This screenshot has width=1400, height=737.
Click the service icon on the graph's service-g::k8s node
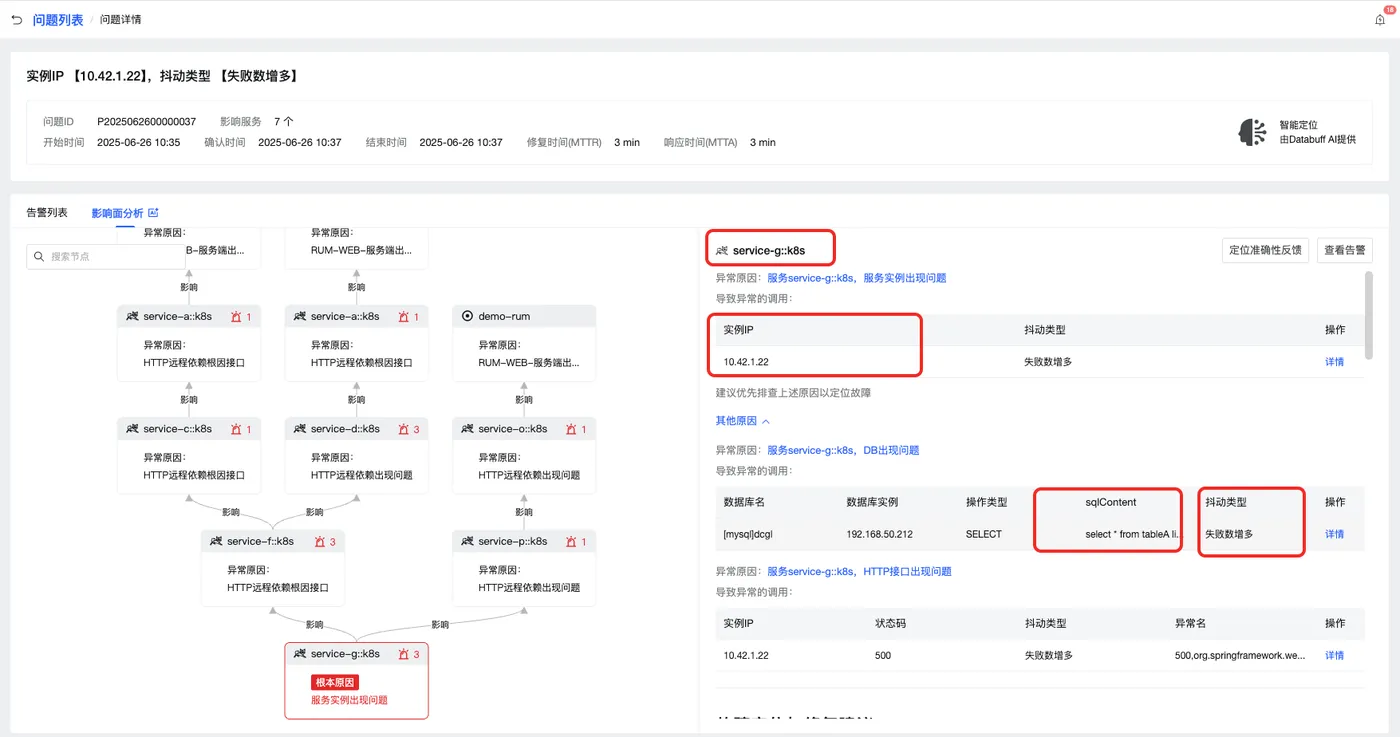coord(300,654)
